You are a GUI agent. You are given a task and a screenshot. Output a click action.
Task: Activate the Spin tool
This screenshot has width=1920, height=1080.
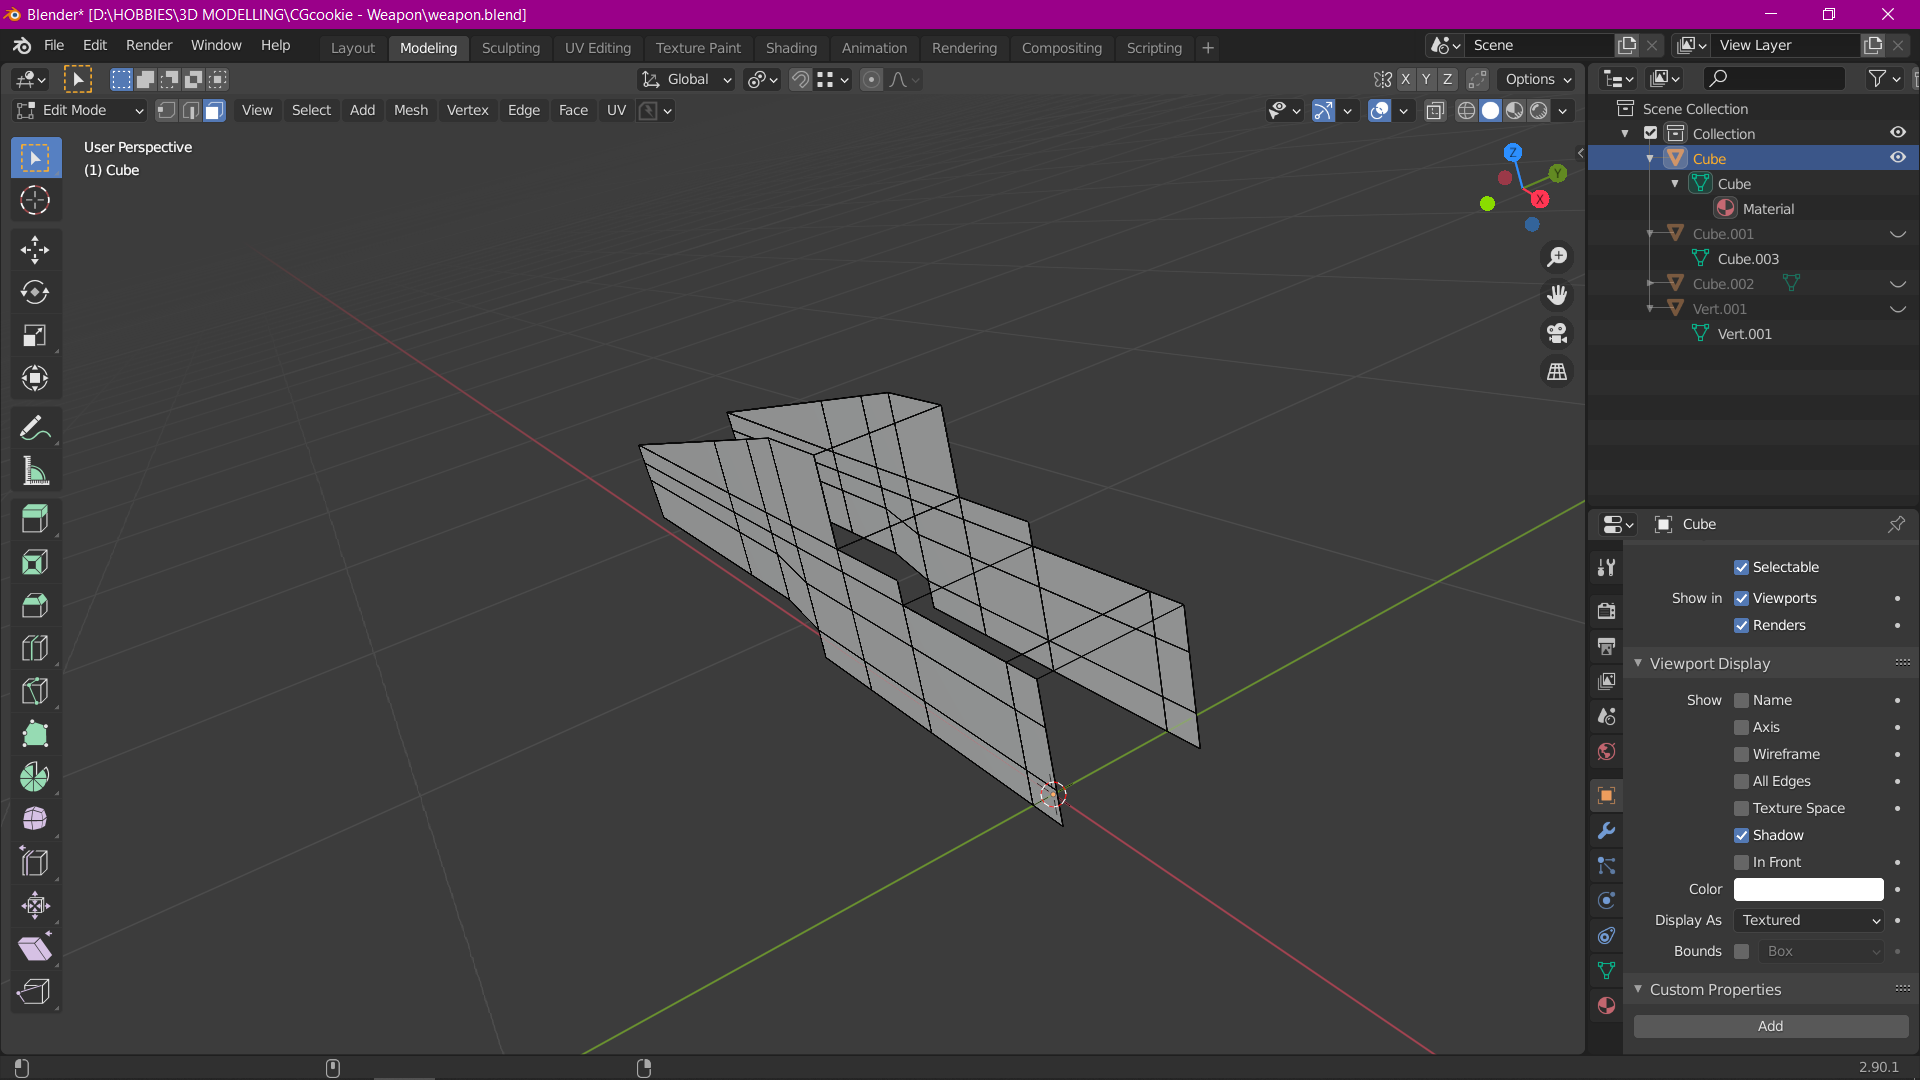tap(35, 777)
